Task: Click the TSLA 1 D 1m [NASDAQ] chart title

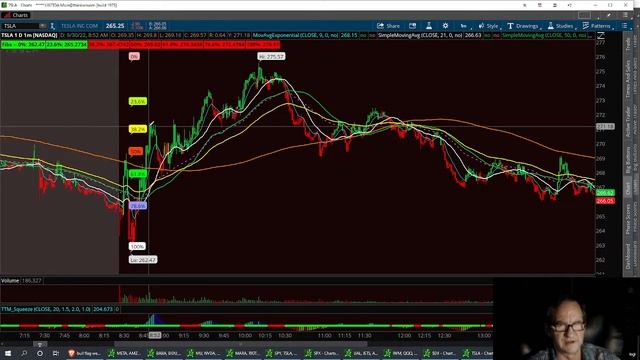Action: [29, 36]
